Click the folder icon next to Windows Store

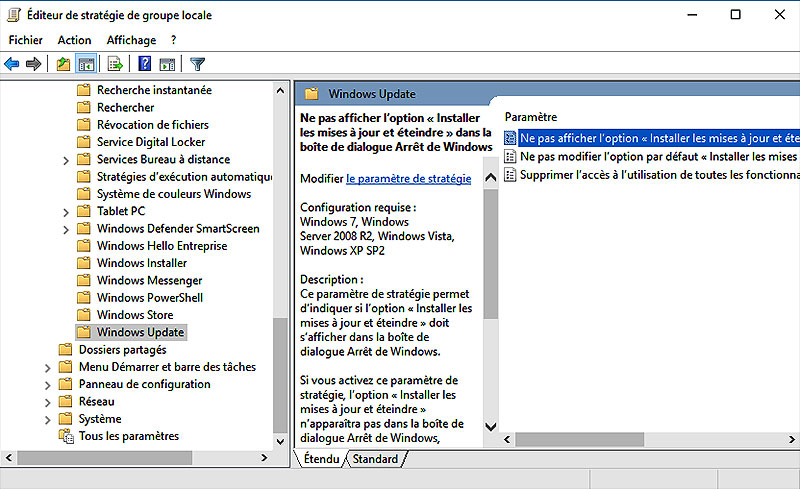[x=83, y=314]
